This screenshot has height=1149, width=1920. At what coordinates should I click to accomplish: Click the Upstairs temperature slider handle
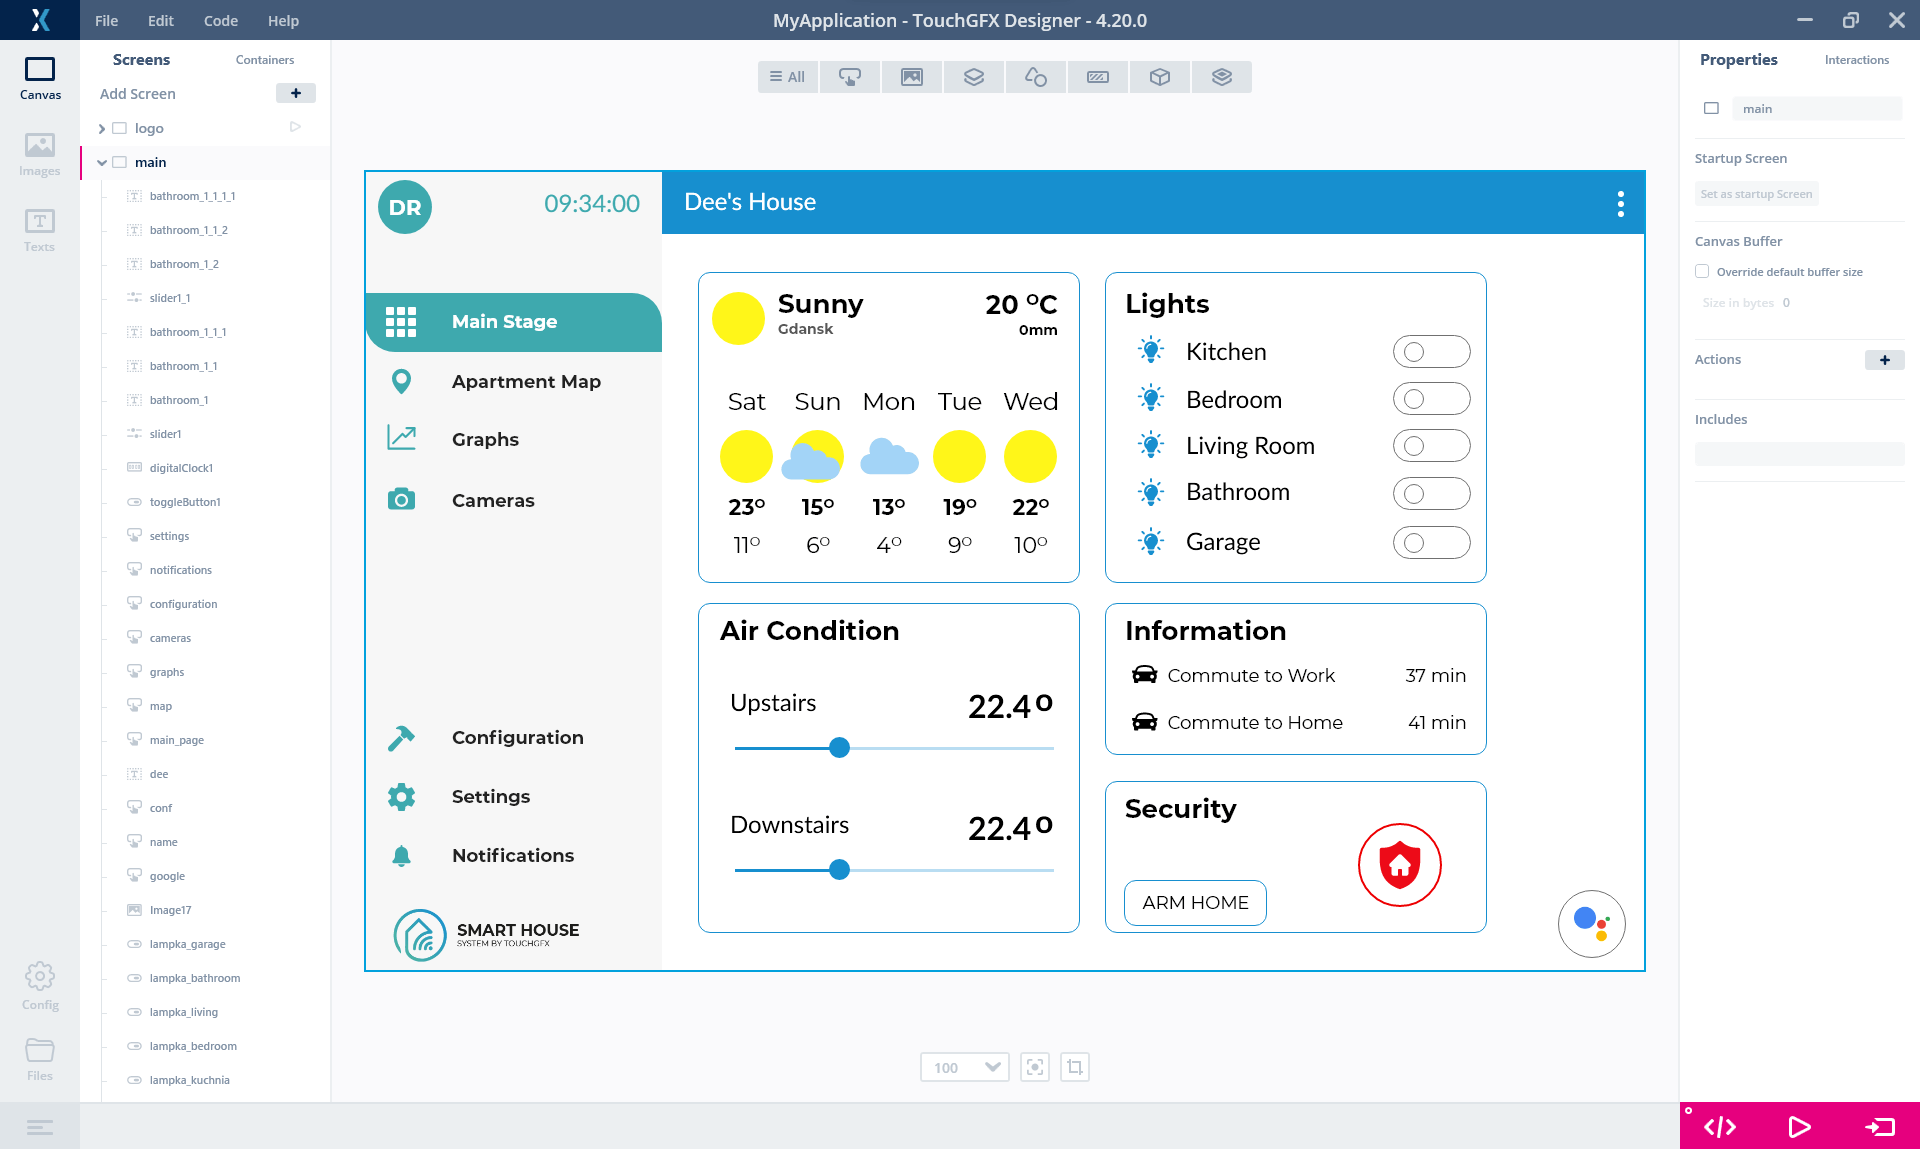[x=840, y=748]
